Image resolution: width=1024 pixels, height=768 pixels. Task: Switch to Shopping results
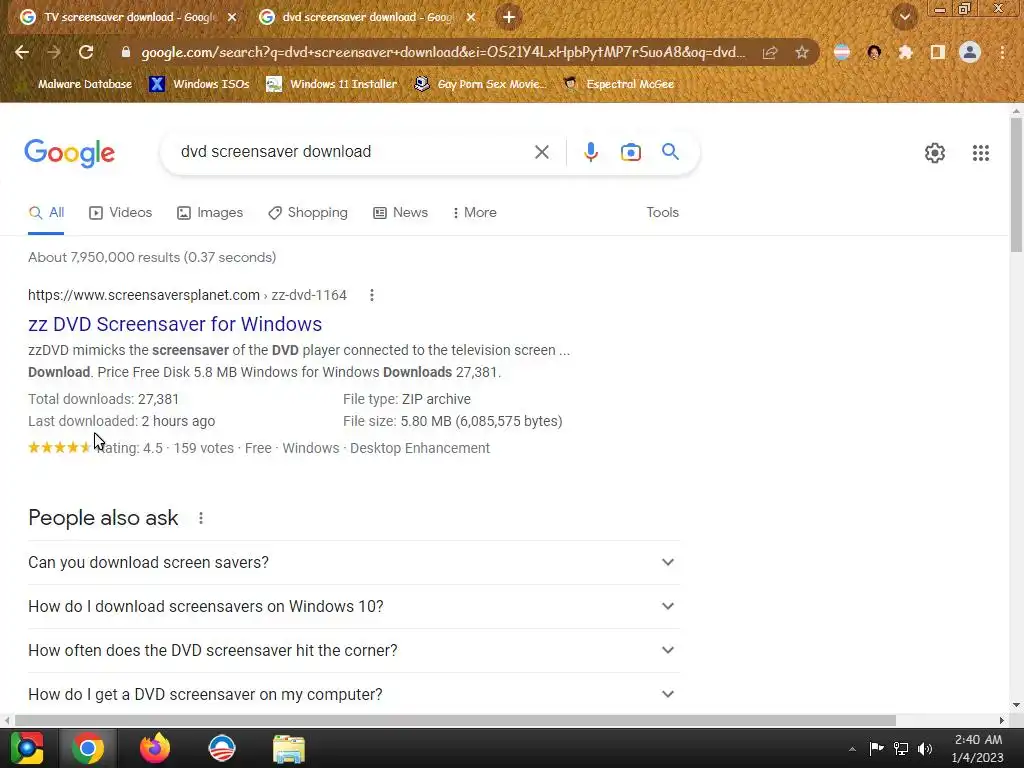[x=308, y=213]
